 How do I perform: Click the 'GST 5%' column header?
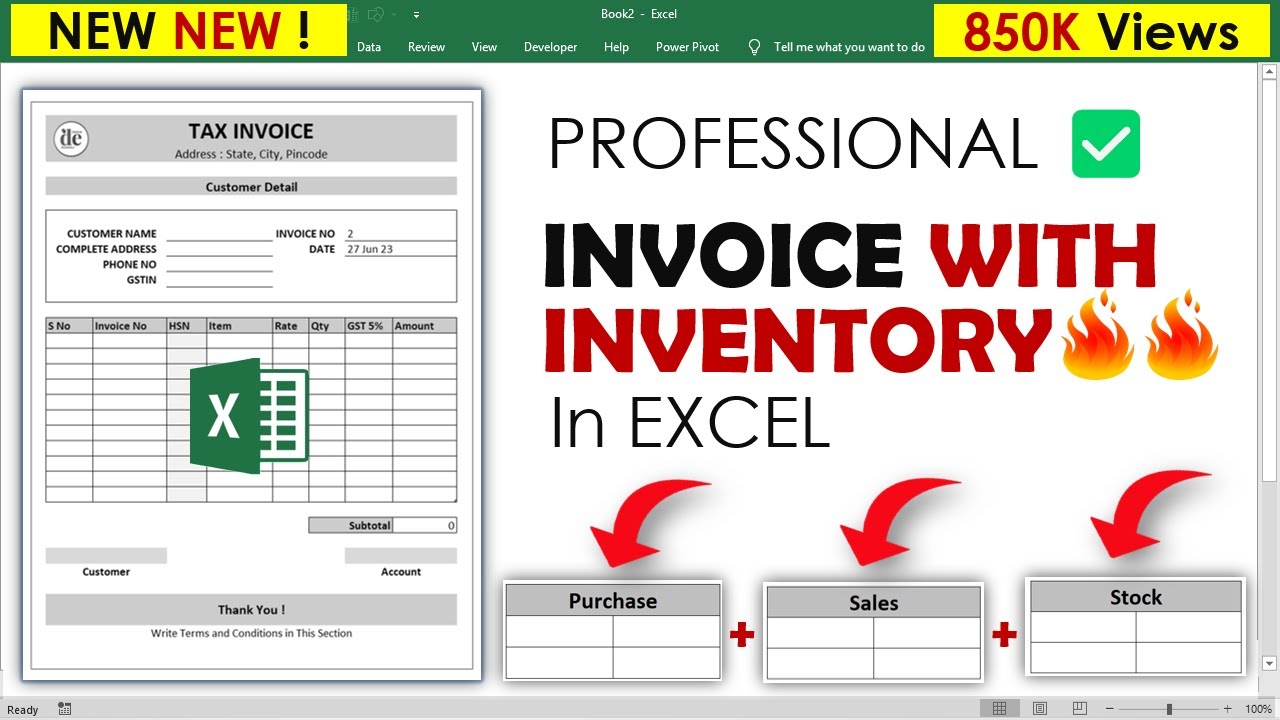pyautogui.click(x=369, y=326)
